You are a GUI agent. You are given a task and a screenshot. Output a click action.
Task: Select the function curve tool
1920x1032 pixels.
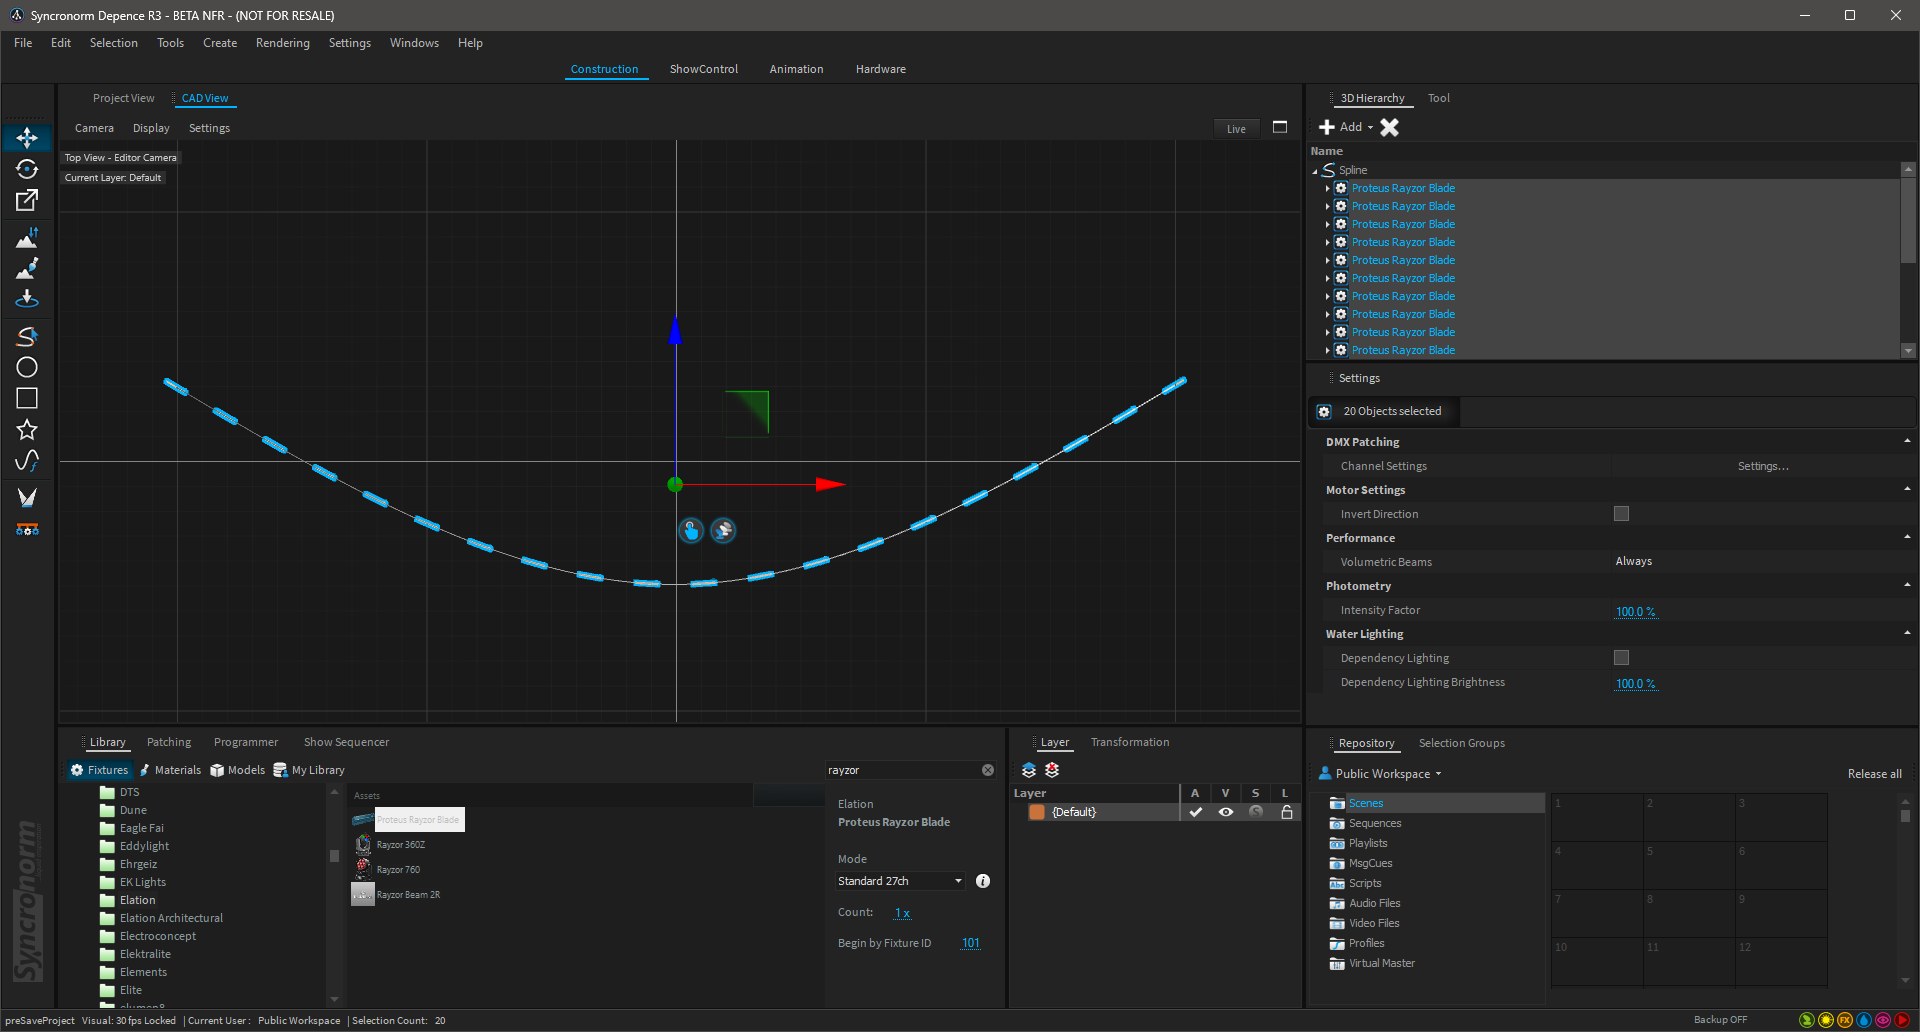pyautogui.click(x=27, y=461)
